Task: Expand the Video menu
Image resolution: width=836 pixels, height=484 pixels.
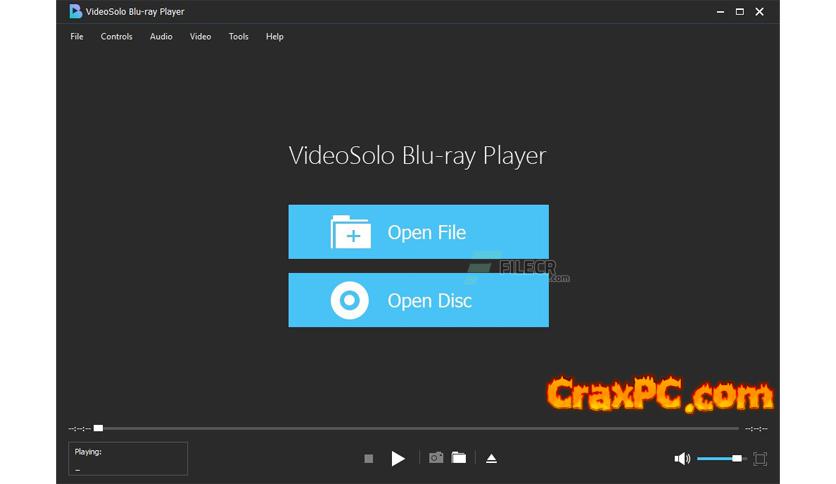Action: pyautogui.click(x=200, y=37)
